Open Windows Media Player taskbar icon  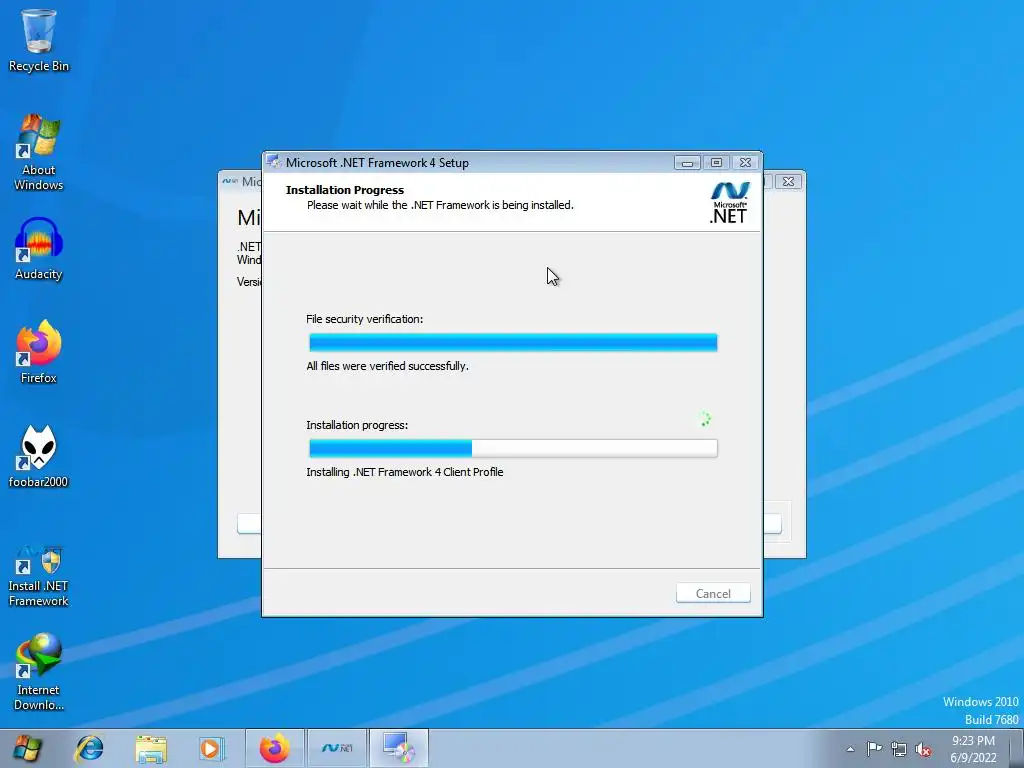click(x=211, y=748)
